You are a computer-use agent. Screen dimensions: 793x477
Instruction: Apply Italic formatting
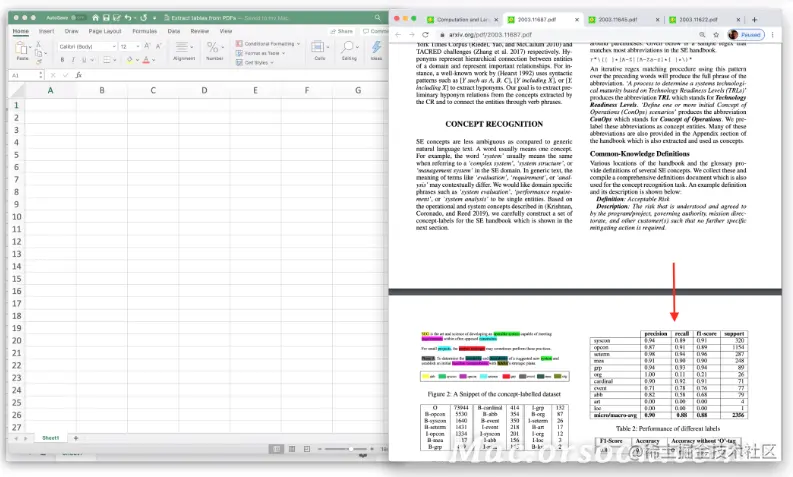[73, 60]
